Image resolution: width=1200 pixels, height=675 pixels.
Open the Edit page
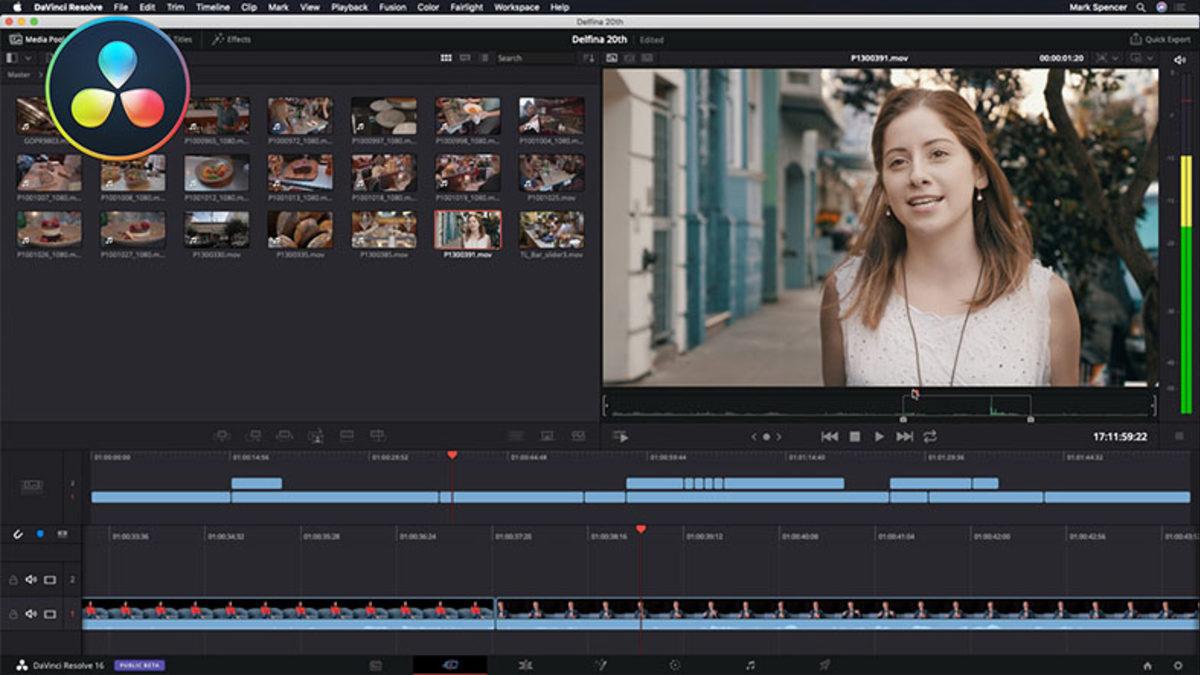pos(524,663)
